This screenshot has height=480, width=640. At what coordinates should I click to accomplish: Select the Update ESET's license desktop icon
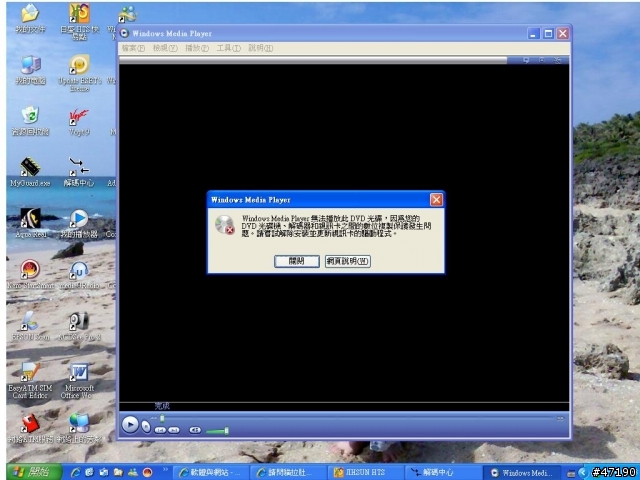80,73
